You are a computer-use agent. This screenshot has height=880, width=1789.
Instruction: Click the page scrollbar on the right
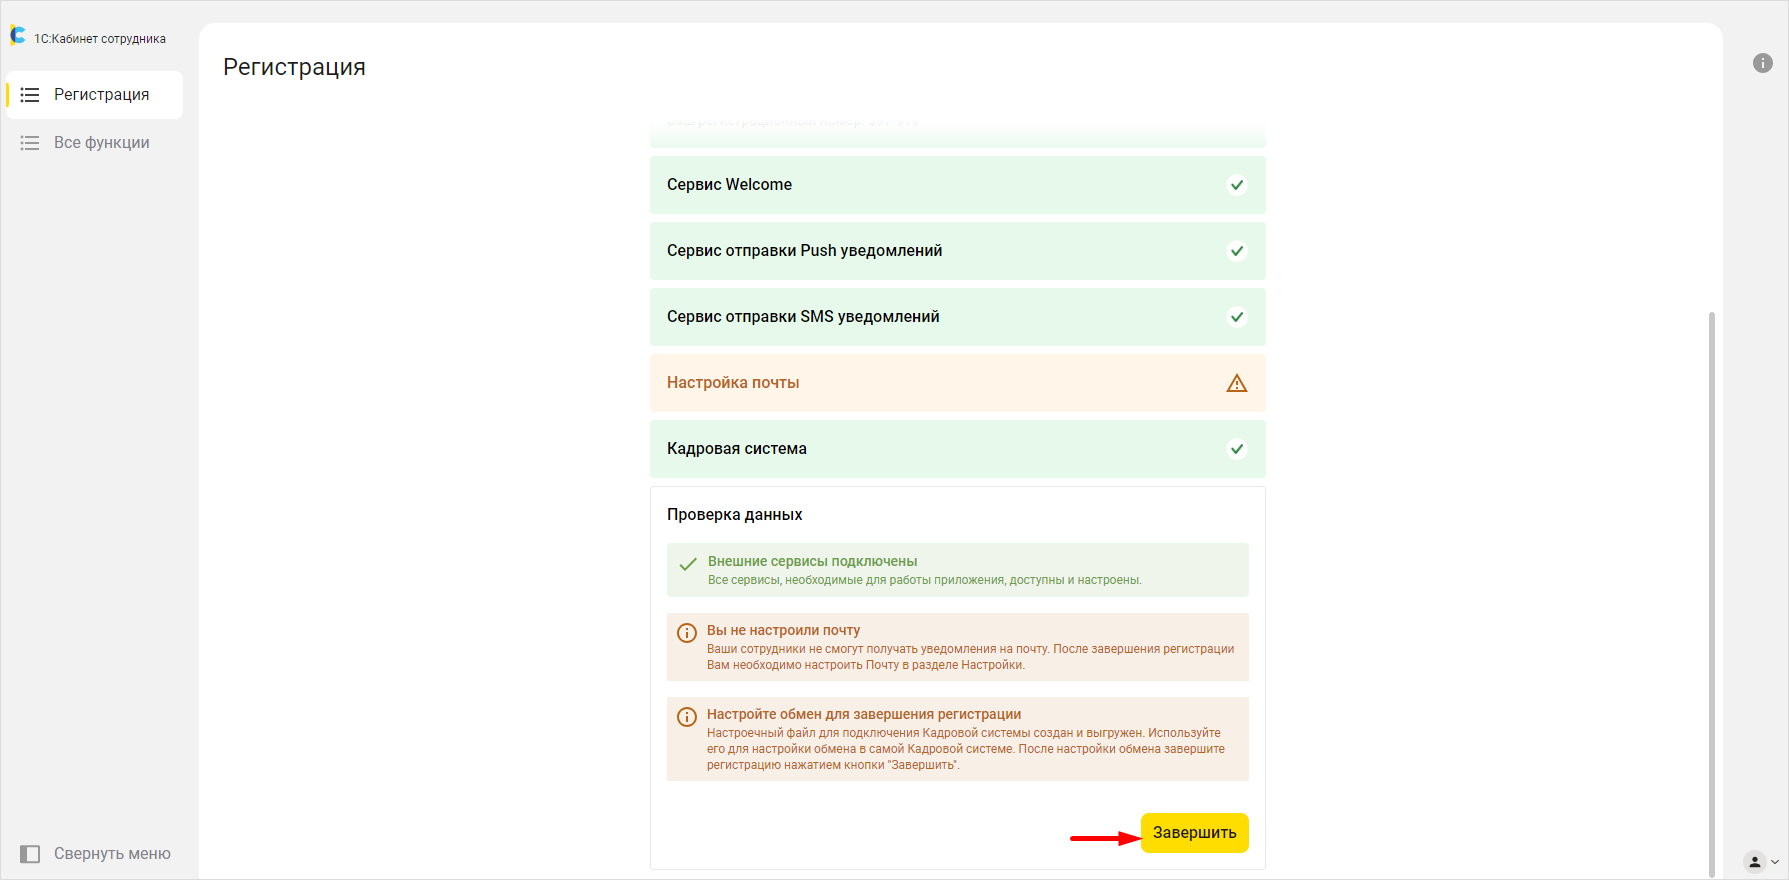tap(1712, 594)
